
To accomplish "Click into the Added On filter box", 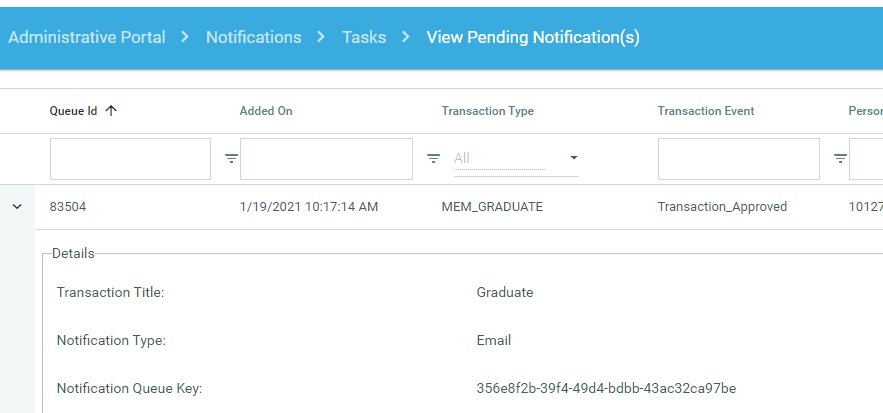I will [326, 159].
